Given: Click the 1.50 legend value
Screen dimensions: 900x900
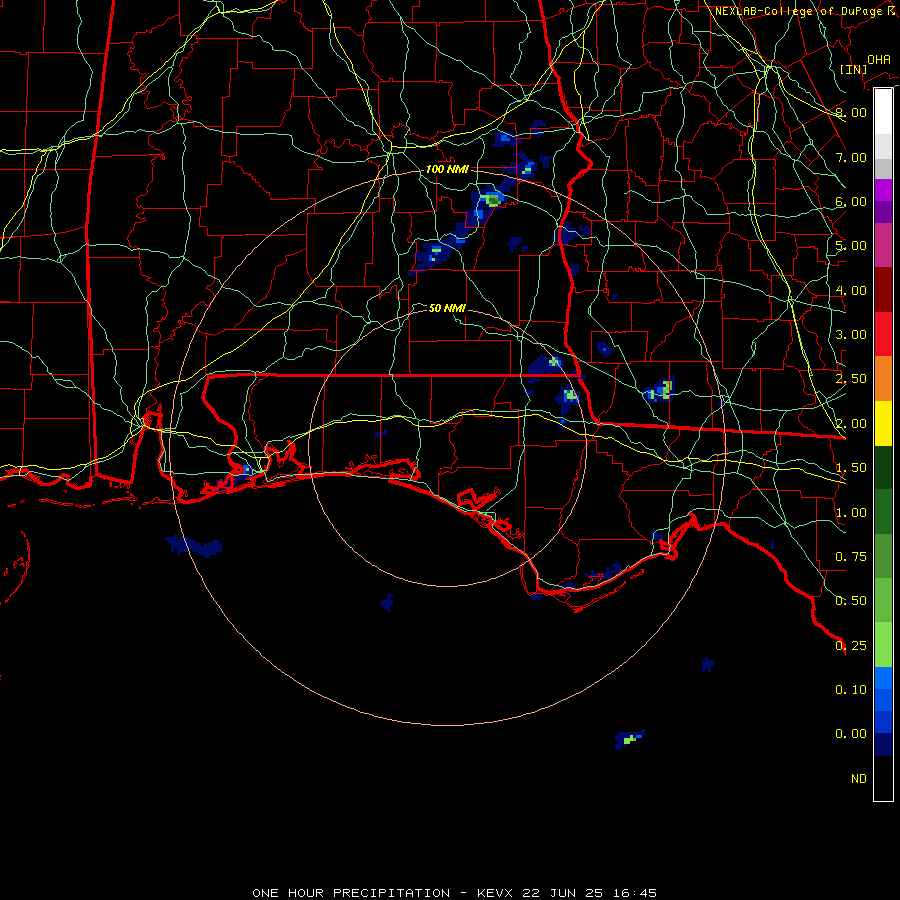Looking at the screenshot, I should coord(851,468).
